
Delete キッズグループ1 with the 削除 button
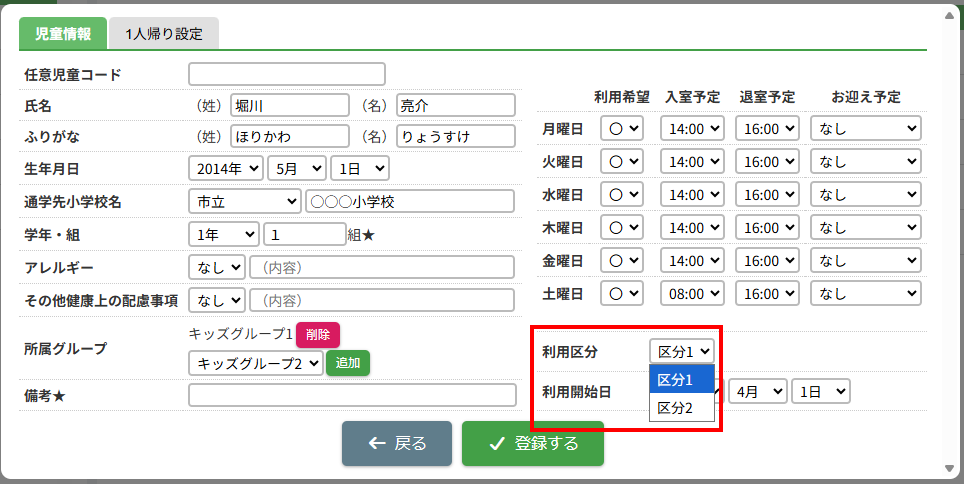pyautogui.click(x=318, y=335)
